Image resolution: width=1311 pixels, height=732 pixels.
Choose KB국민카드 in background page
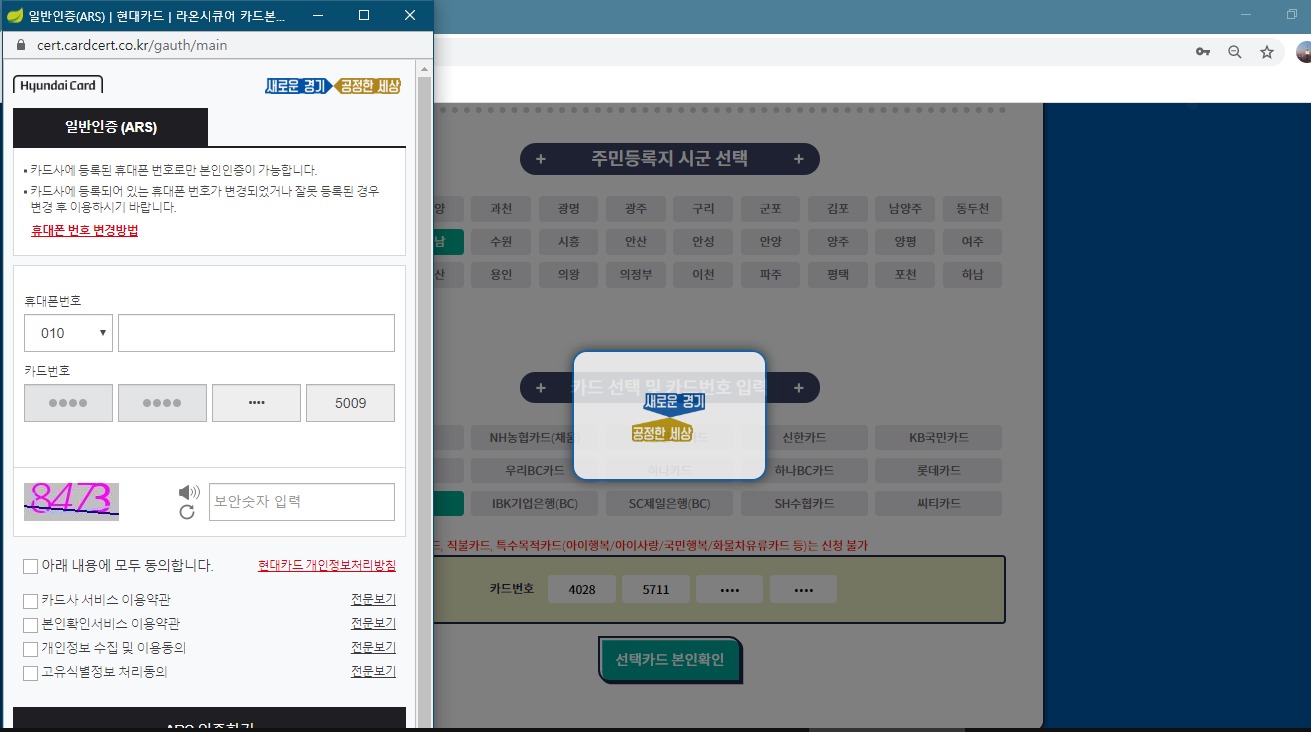pos(938,438)
